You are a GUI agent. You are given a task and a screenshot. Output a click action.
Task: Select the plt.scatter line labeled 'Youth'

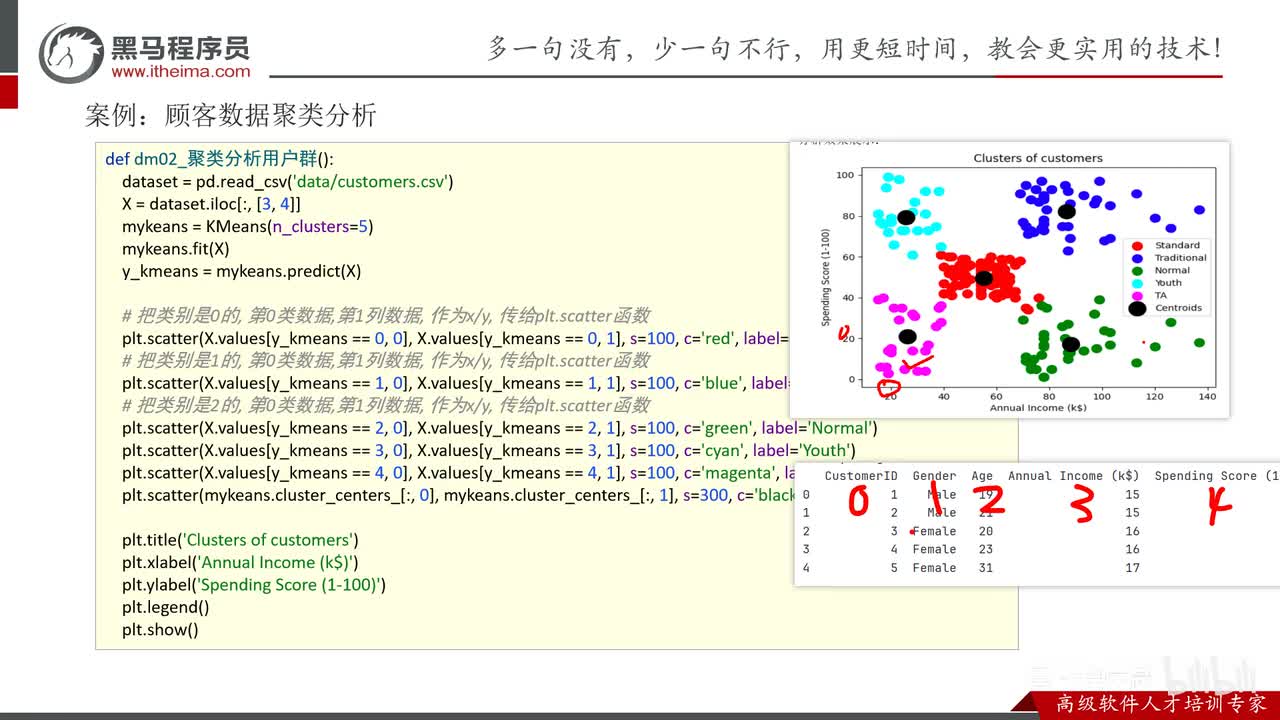click(489, 450)
